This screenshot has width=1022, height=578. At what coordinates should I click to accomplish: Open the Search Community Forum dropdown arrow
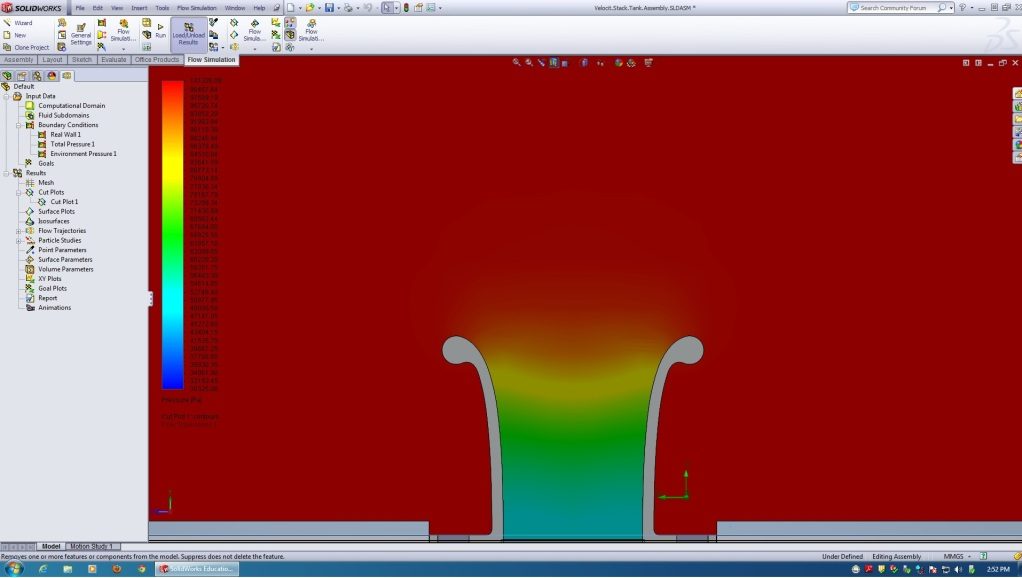(952, 8)
